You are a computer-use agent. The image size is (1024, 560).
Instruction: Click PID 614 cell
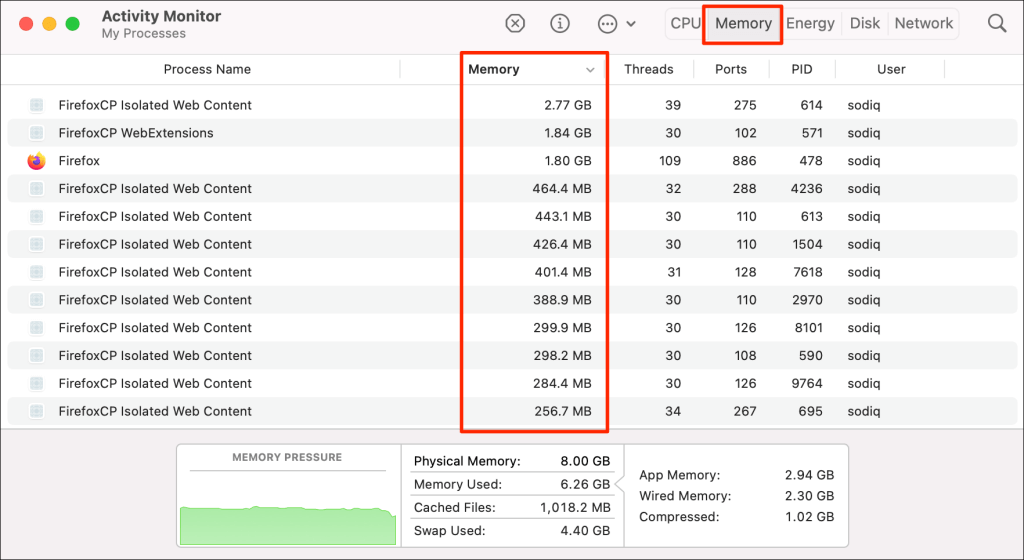click(811, 105)
